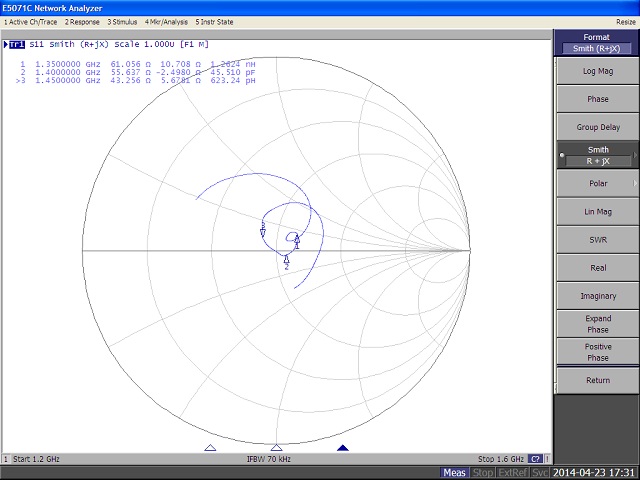Open the Instr State menu

click(x=214, y=22)
